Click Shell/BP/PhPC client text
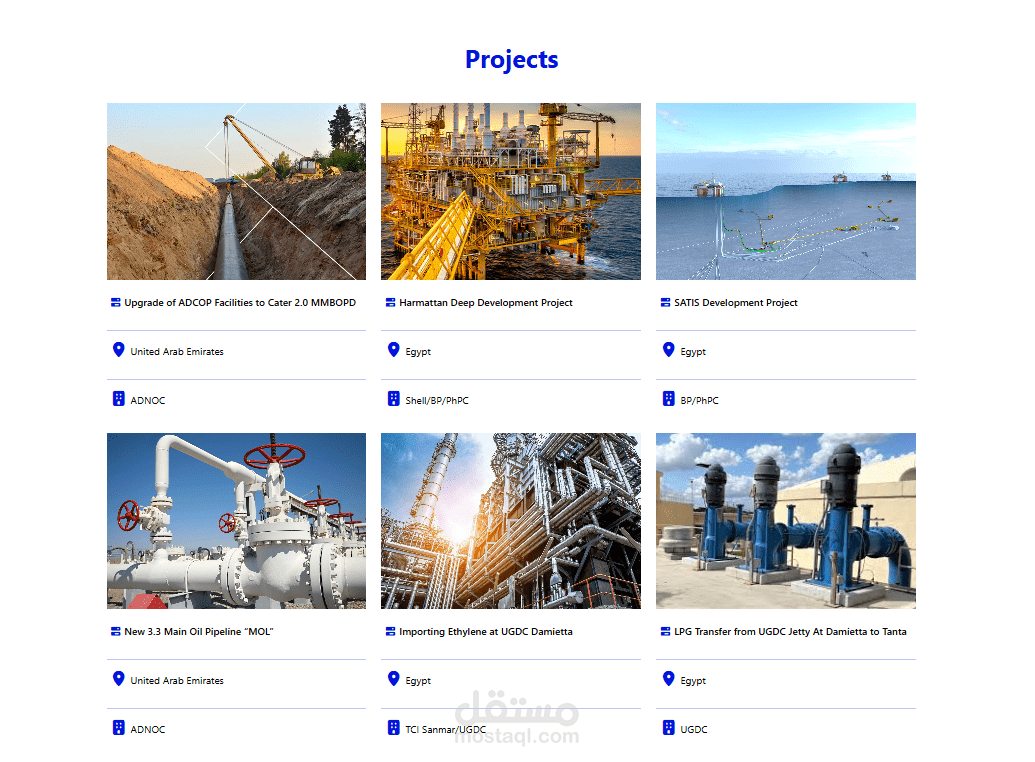 437,400
